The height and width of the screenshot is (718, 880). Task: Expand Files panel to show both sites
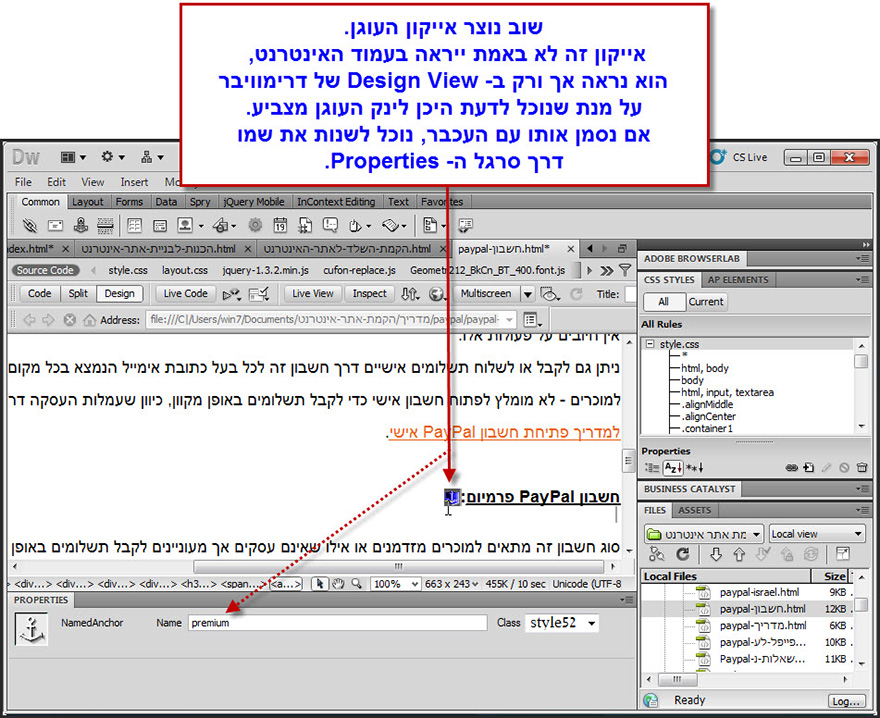click(x=842, y=554)
